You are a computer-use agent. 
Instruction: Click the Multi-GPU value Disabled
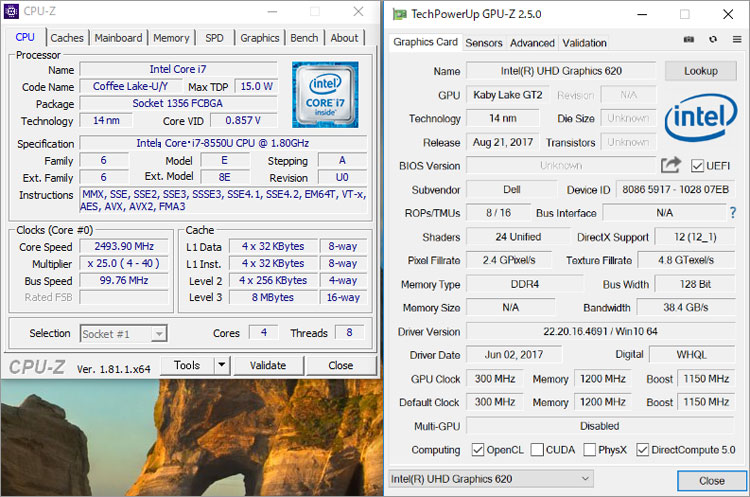point(600,426)
